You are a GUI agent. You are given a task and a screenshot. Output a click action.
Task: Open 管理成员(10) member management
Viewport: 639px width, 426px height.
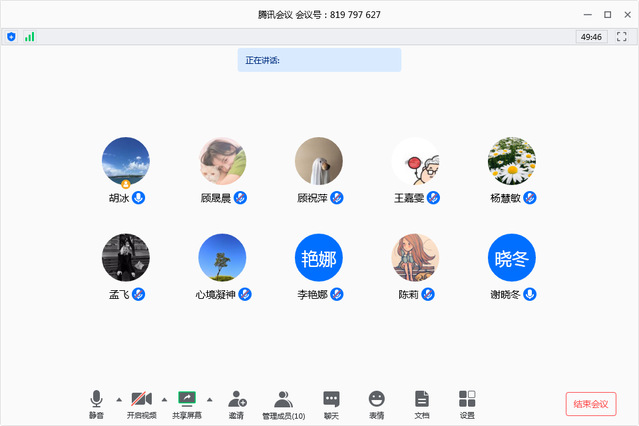pyautogui.click(x=283, y=399)
